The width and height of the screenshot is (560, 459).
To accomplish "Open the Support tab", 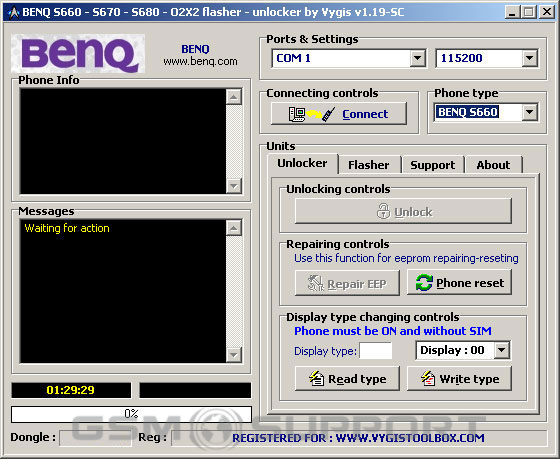I will pos(432,165).
